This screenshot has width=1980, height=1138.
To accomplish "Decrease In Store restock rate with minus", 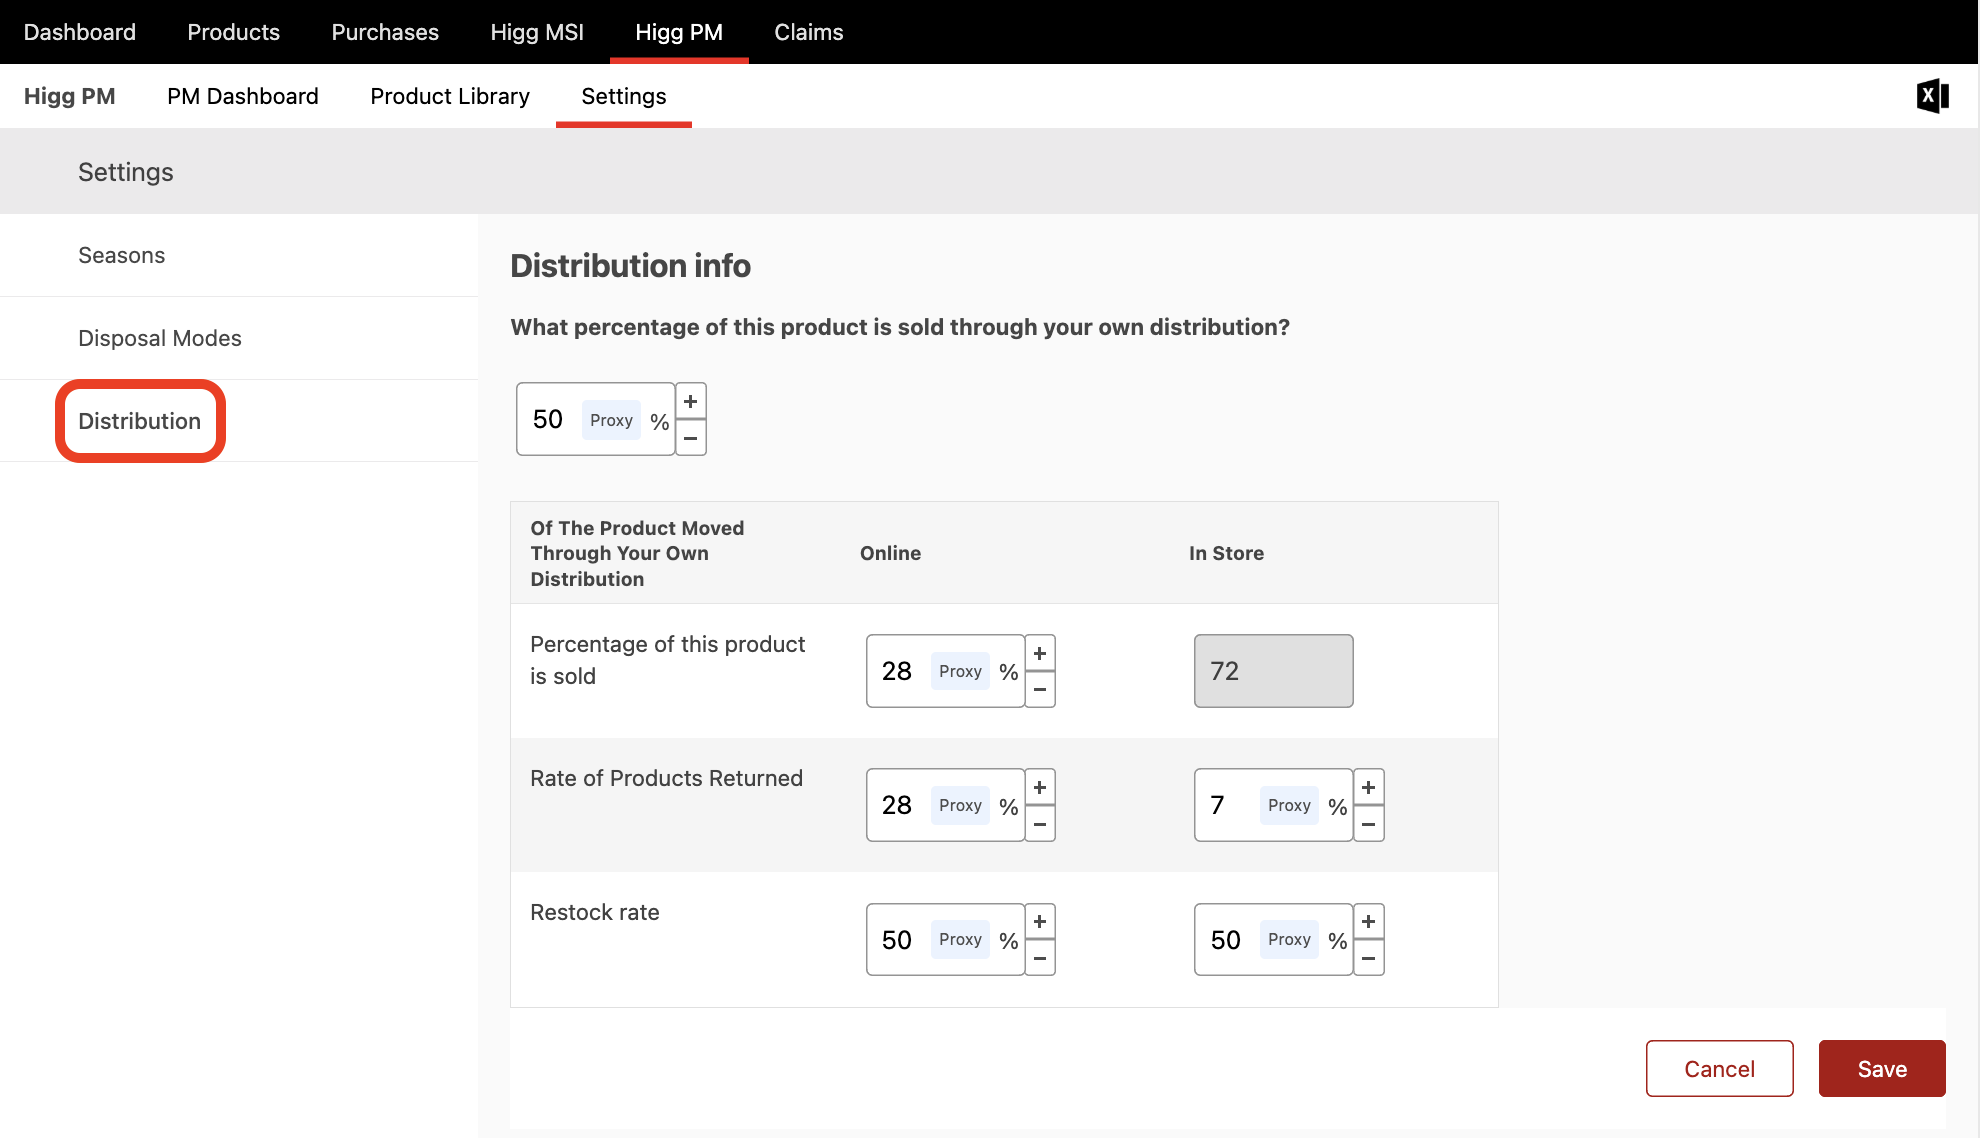I will 1369,958.
